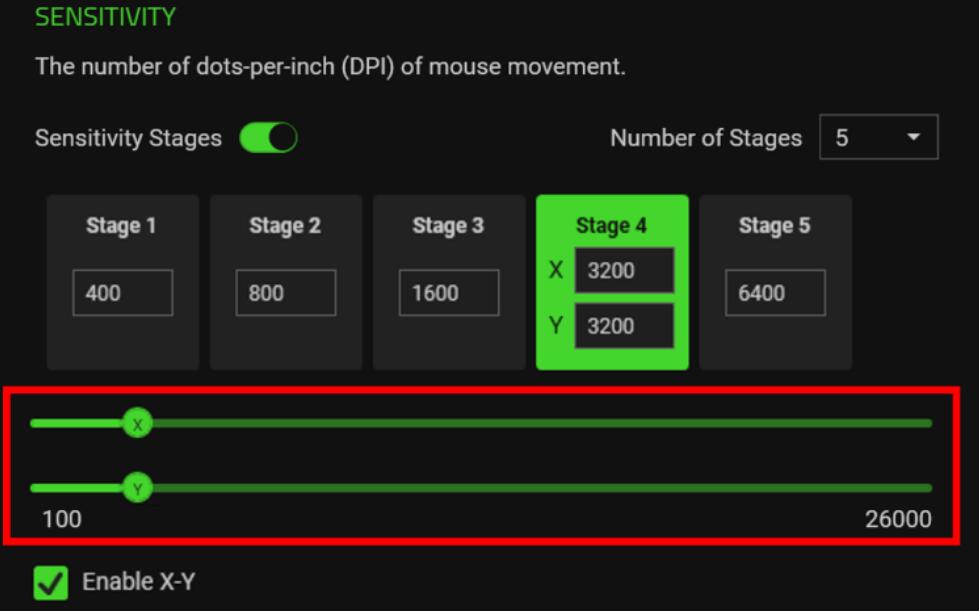Click the Stage 4 X value field
This screenshot has height=611, width=979.
coord(624,270)
